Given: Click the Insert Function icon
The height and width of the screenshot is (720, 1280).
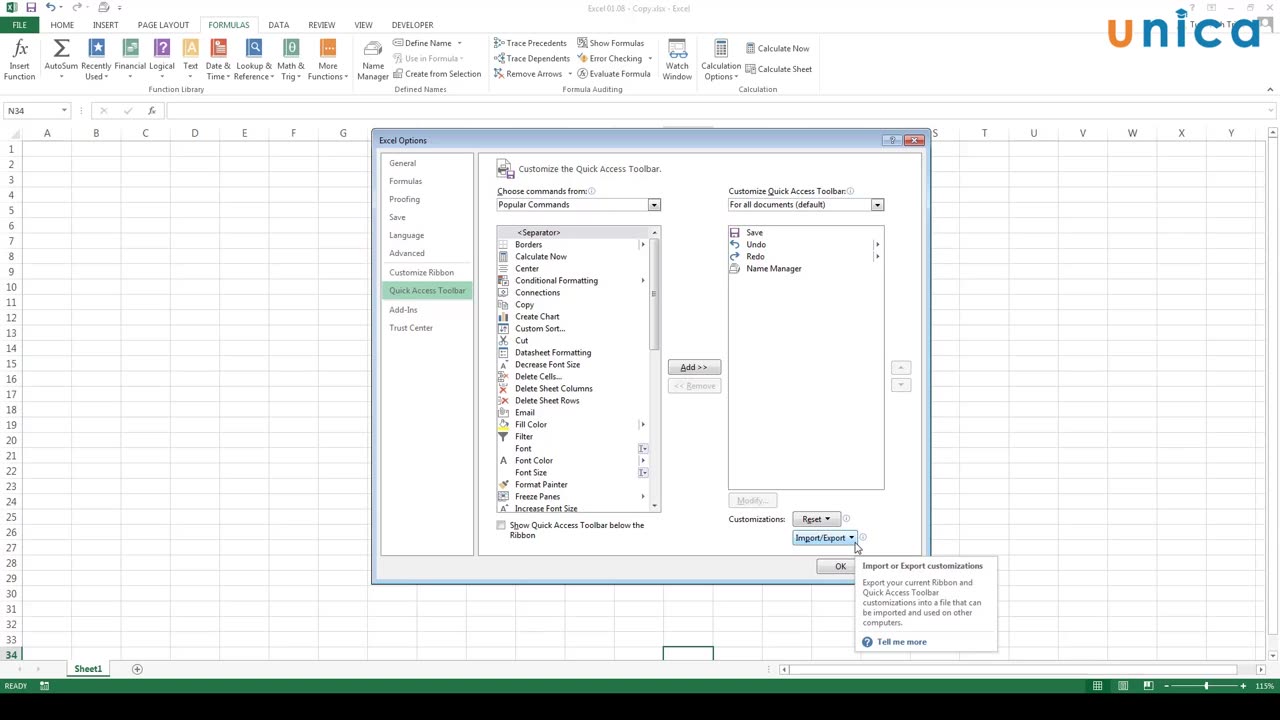Looking at the screenshot, I should (x=19, y=60).
